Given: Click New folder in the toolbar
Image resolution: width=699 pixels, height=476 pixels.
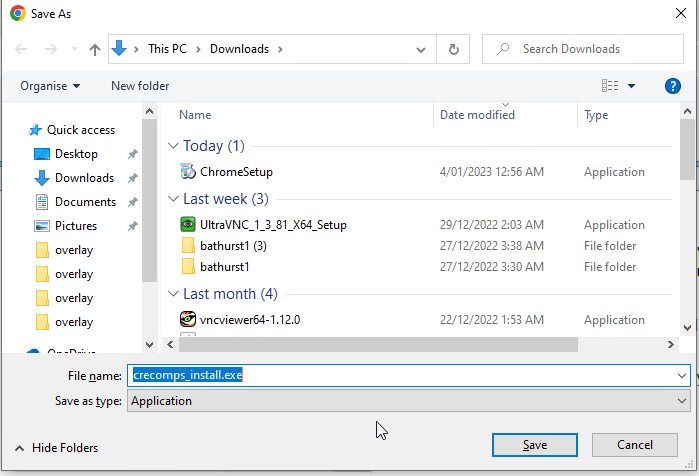Looking at the screenshot, I should (140, 86).
